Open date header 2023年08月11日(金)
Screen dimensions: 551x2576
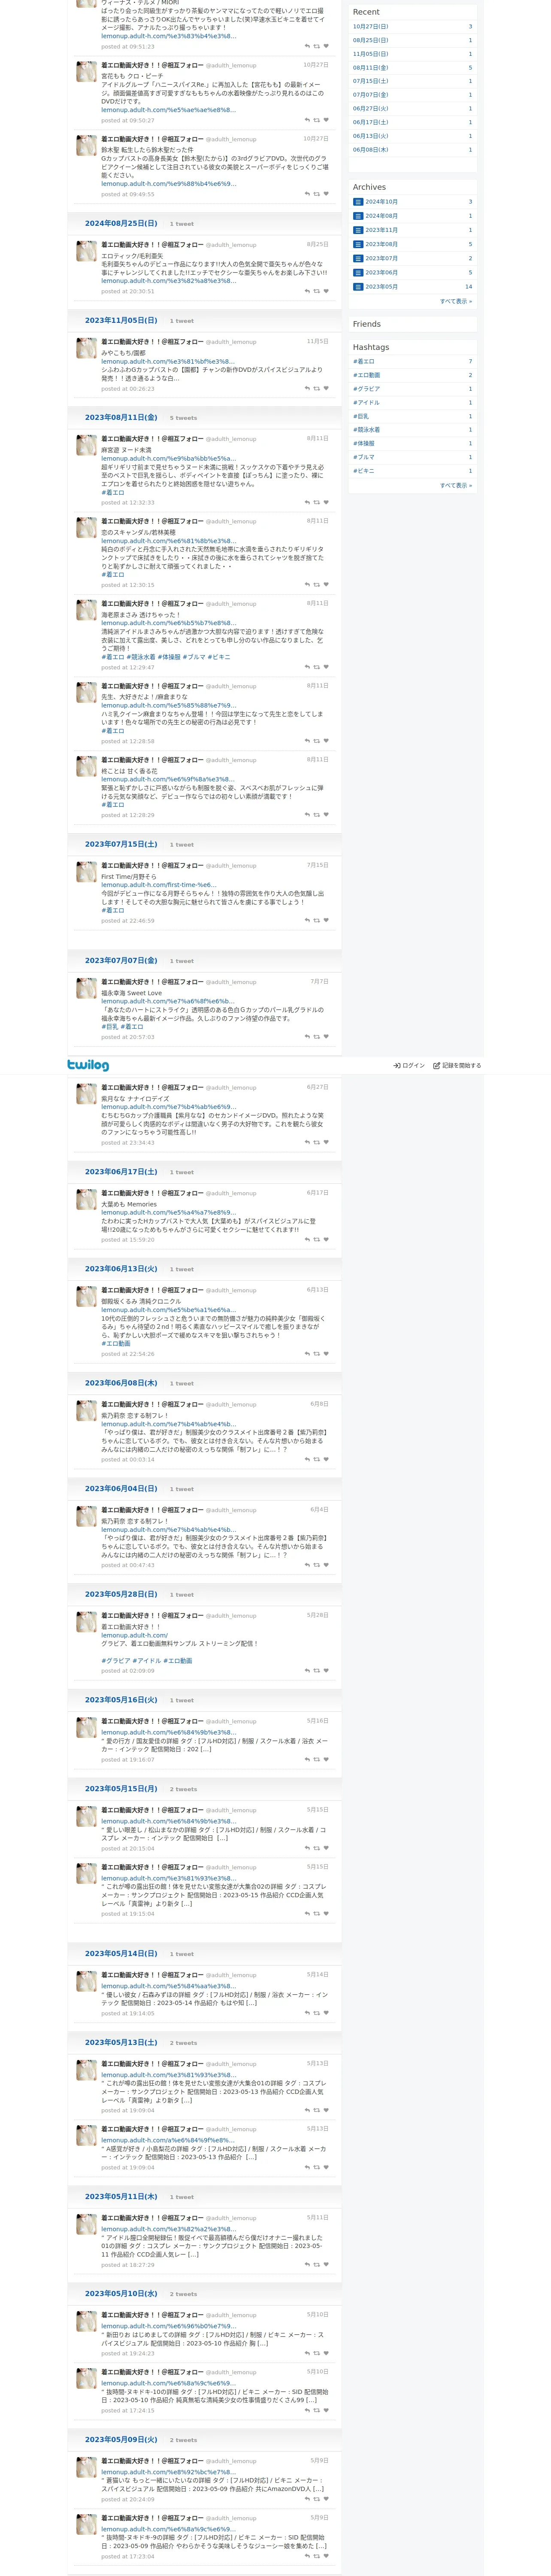point(121,418)
